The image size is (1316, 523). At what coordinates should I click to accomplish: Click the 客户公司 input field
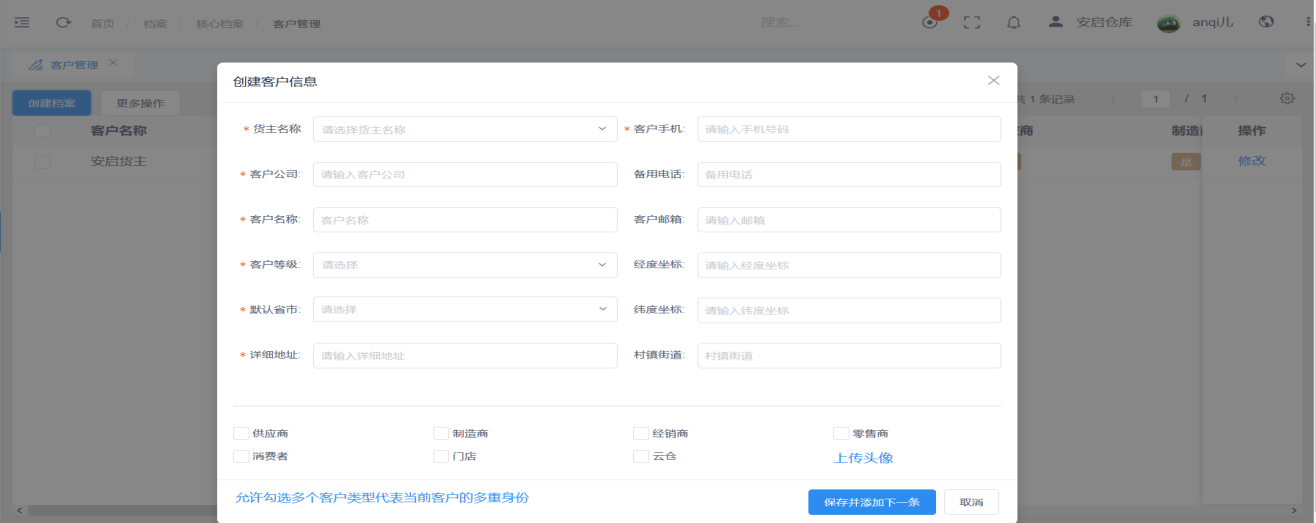[x=465, y=174]
